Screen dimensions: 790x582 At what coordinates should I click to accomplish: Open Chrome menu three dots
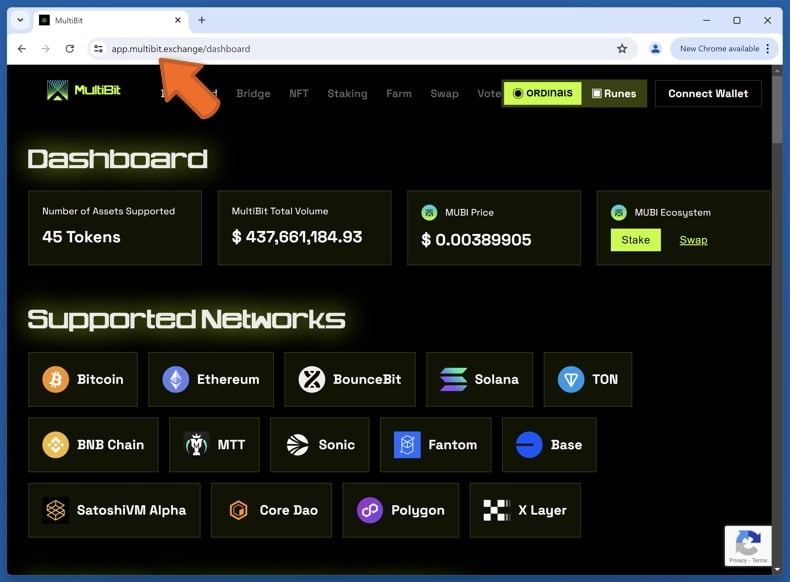767,48
